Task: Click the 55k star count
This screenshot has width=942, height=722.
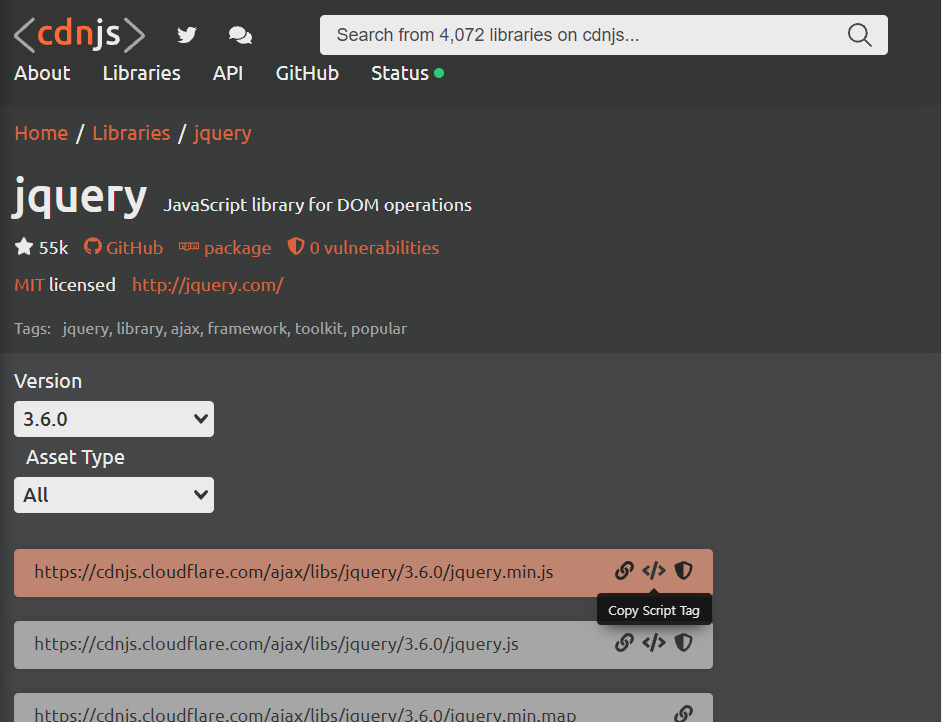Action: pos(53,247)
